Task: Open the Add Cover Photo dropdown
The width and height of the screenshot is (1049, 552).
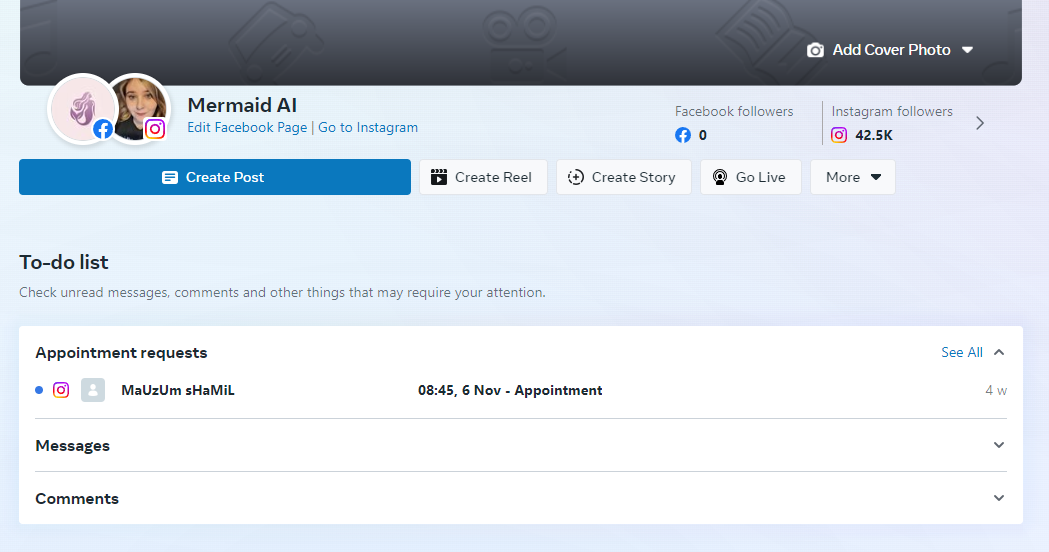Action: coord(890,50)
